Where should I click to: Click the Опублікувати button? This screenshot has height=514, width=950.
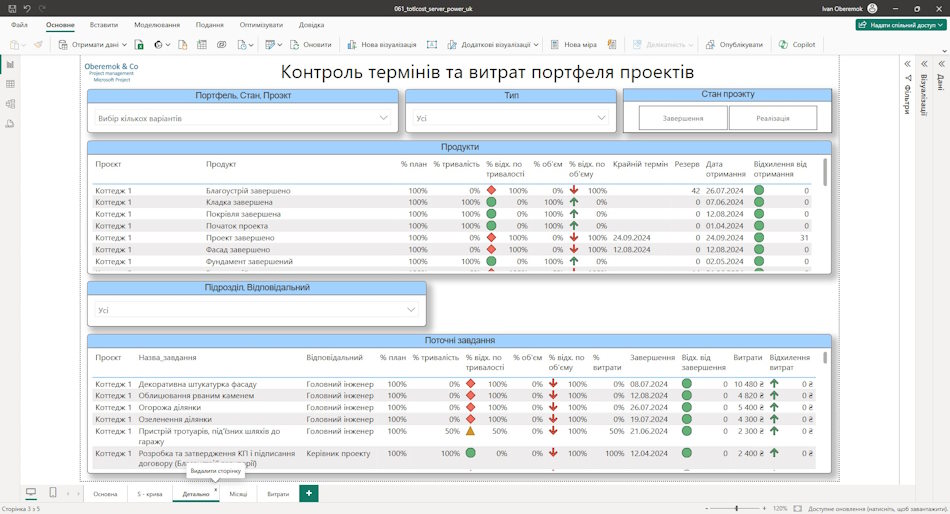(x=734, y=44)
